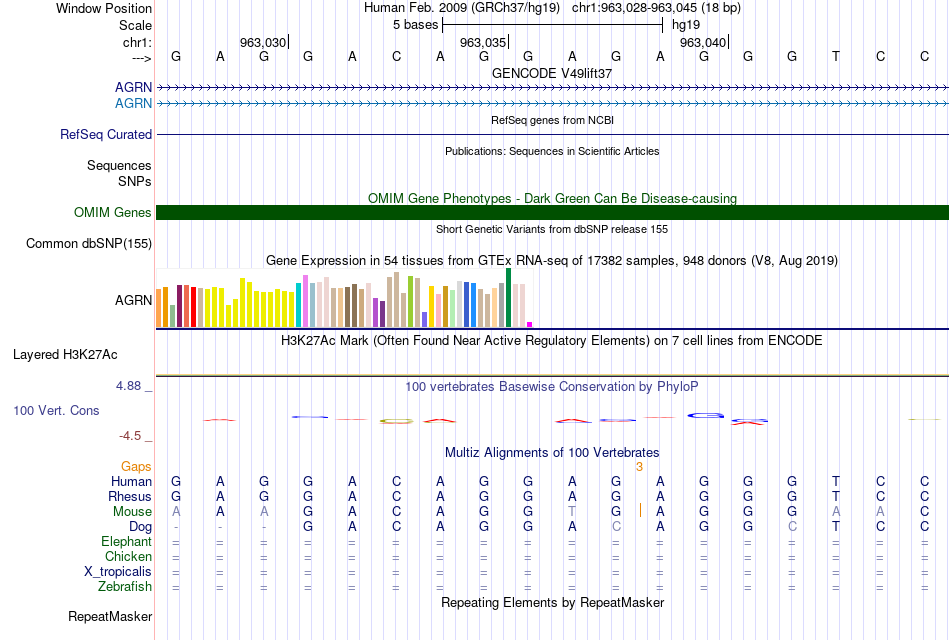The height and width of the screenshot is (640, 950).
Task: Open the RefSeq Curated track label
Action: coord(105,135)
